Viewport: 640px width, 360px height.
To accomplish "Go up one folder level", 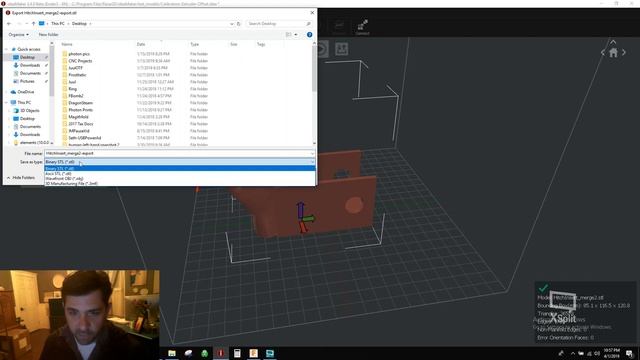I will coord(33,24).
